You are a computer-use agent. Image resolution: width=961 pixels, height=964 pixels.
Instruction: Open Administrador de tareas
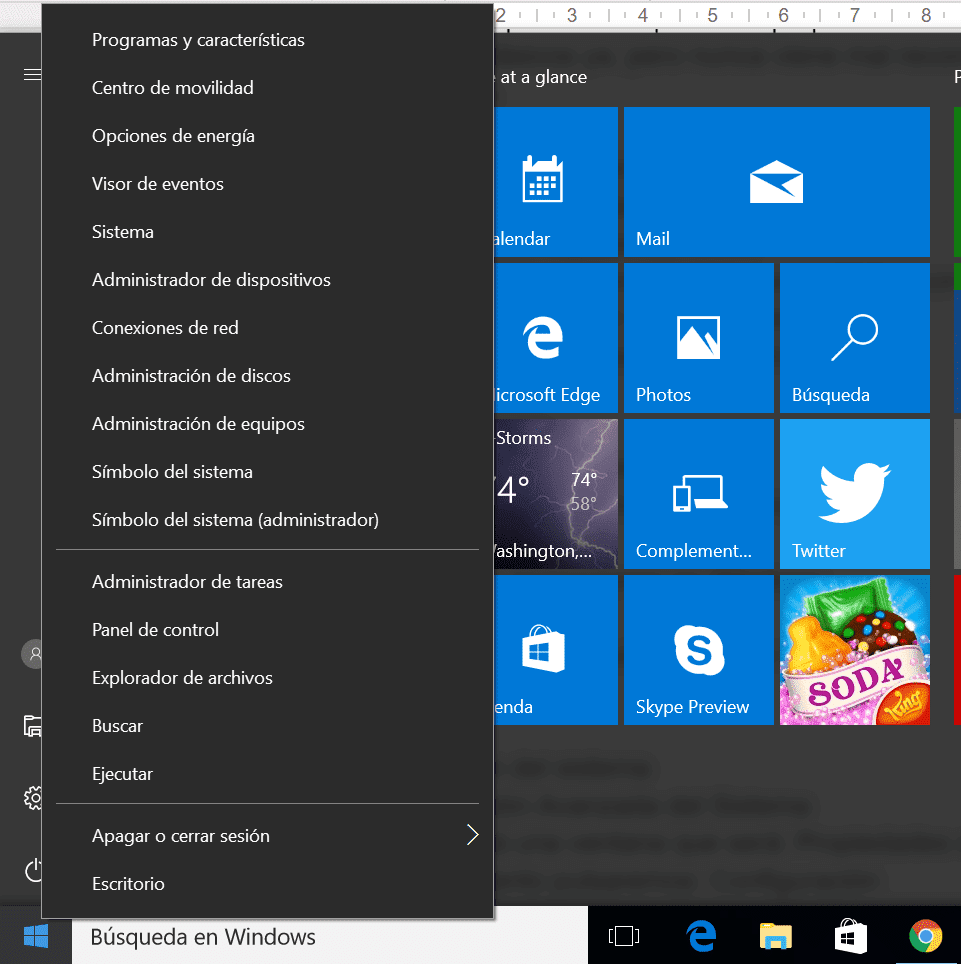pos(267,582)
